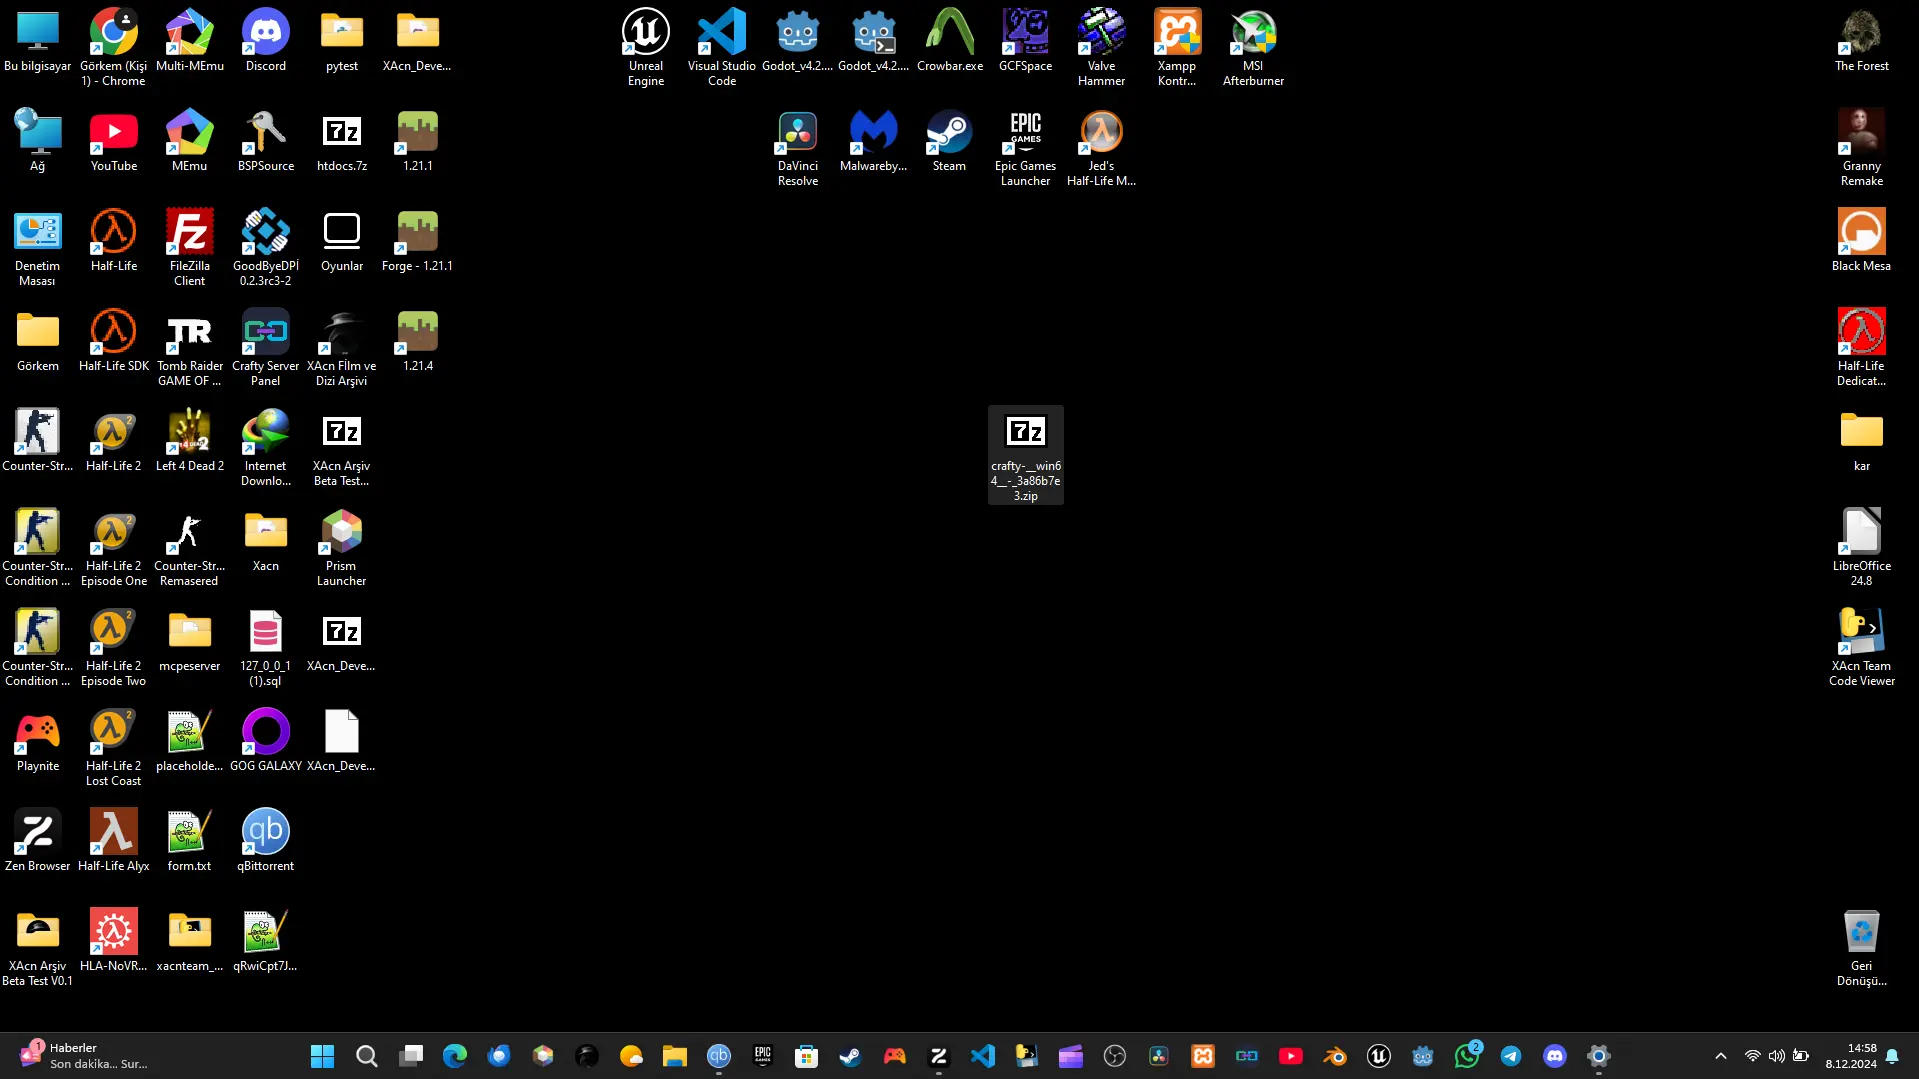Image resolution: width=1919 pixels, height=1079 pixels.
Task: Open Xampp Kontrol desktop shortcut
Action: click(1177, 47)
